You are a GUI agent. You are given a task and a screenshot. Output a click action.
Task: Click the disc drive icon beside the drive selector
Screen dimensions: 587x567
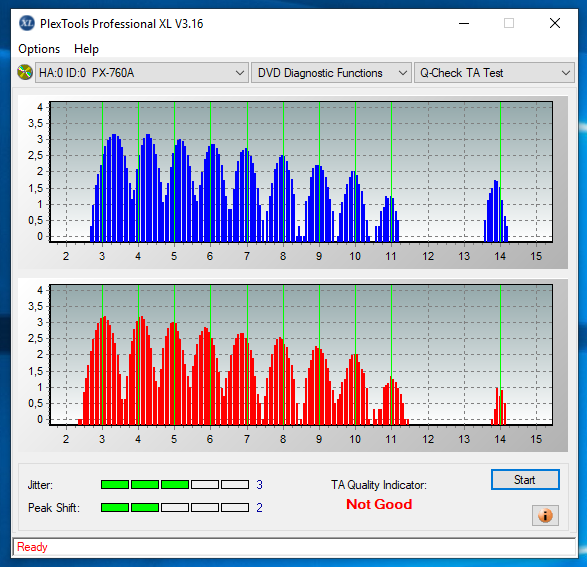25,73
